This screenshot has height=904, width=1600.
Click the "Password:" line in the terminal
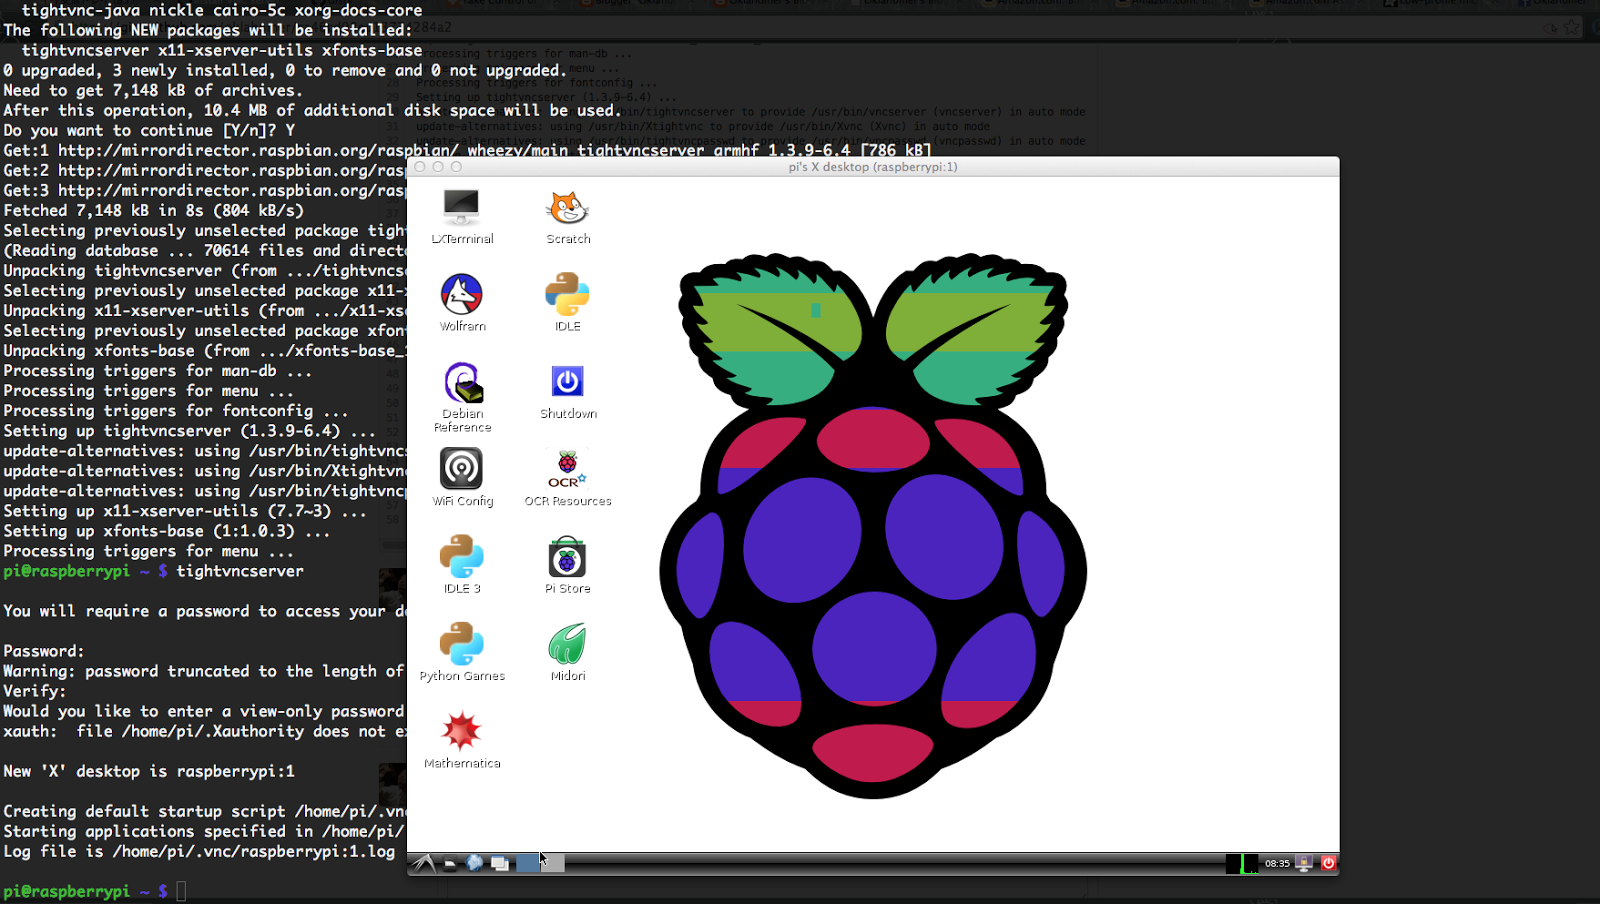coord(44,651)
